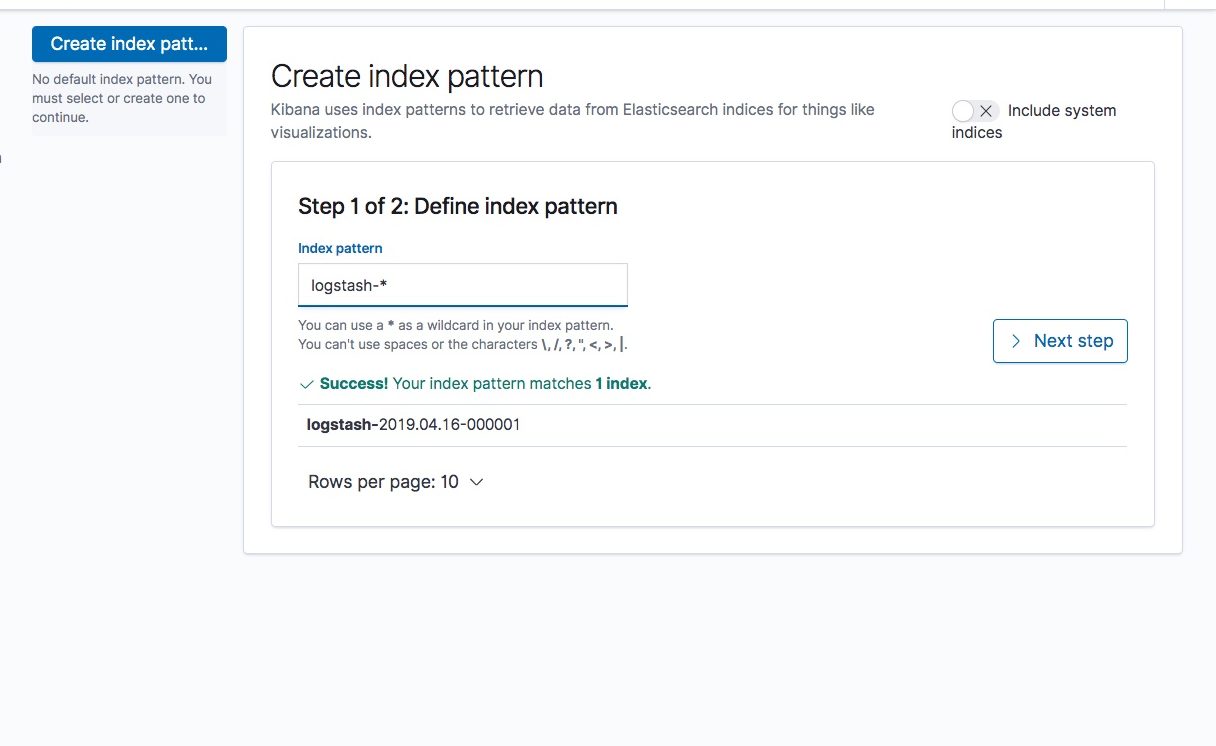Click the Create index pattern sidebar button

(x=129, y=44)
